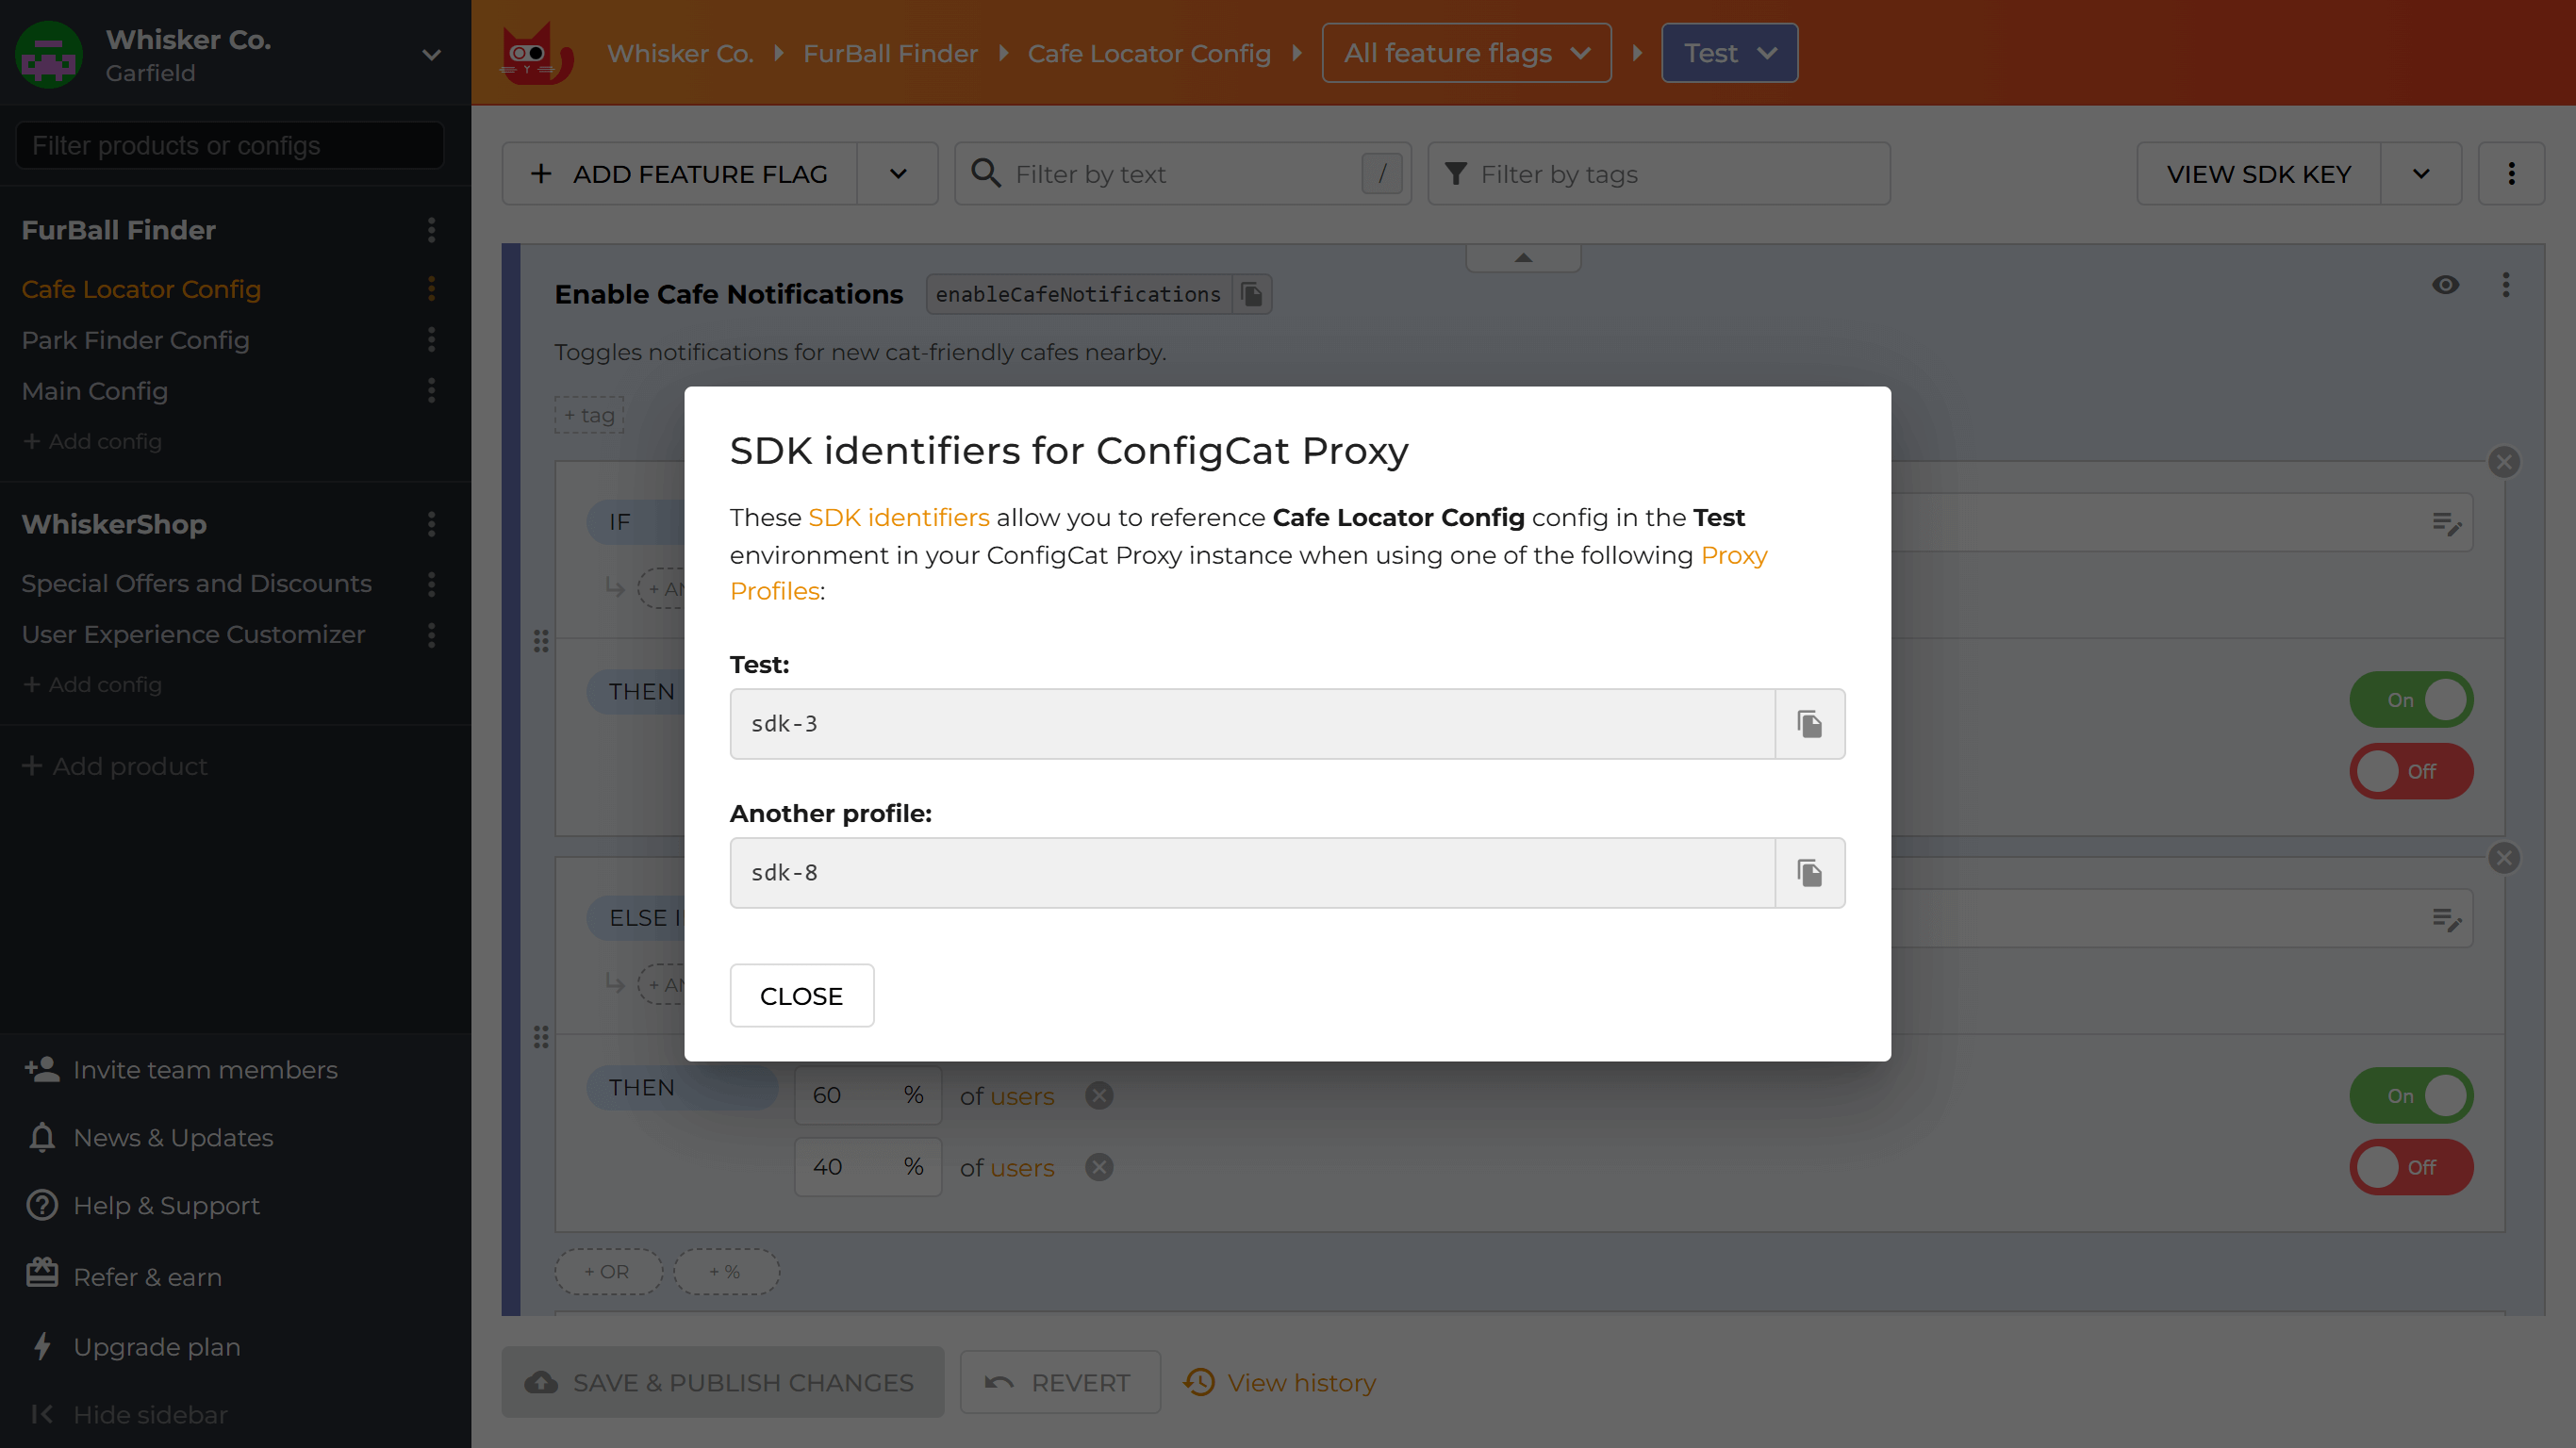Viewport: 2576px width, 1448px height.
Task: Click the kebab menu right of VIEW SDK KEY
Action: [x=2513, y=173]
